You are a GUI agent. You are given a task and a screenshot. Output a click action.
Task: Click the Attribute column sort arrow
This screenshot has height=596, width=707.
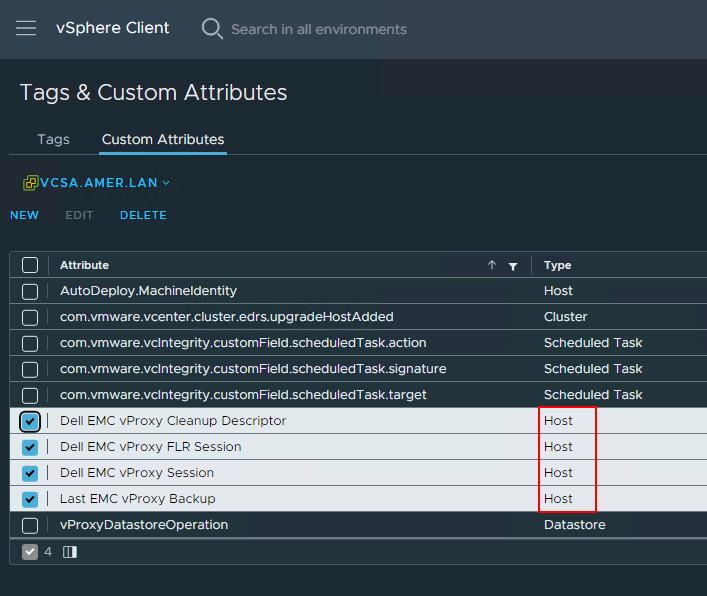pos(491,266)
